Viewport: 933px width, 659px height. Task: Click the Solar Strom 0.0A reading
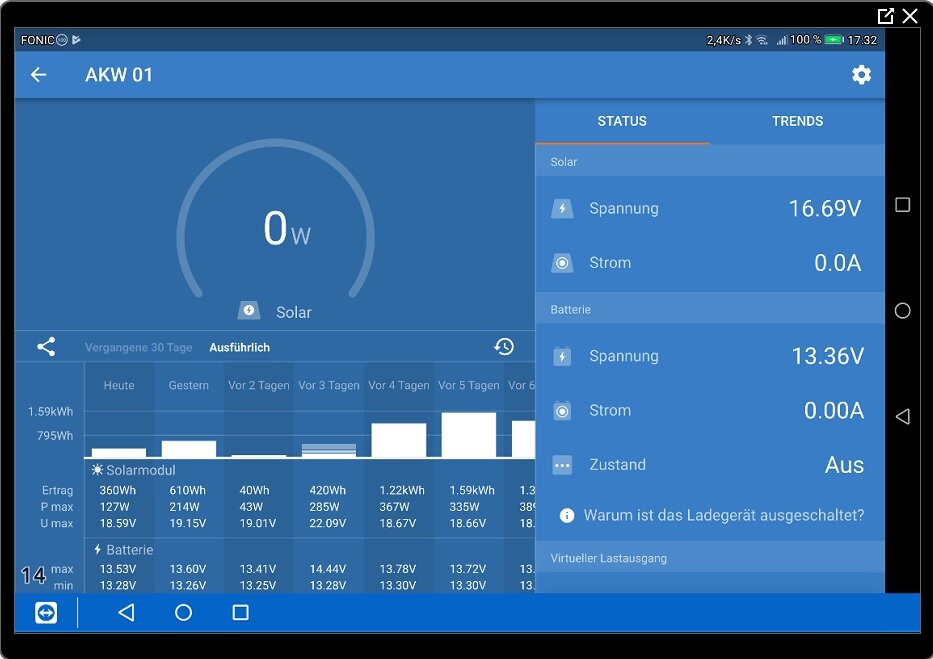pyautogui.click(x=838, y=263)
